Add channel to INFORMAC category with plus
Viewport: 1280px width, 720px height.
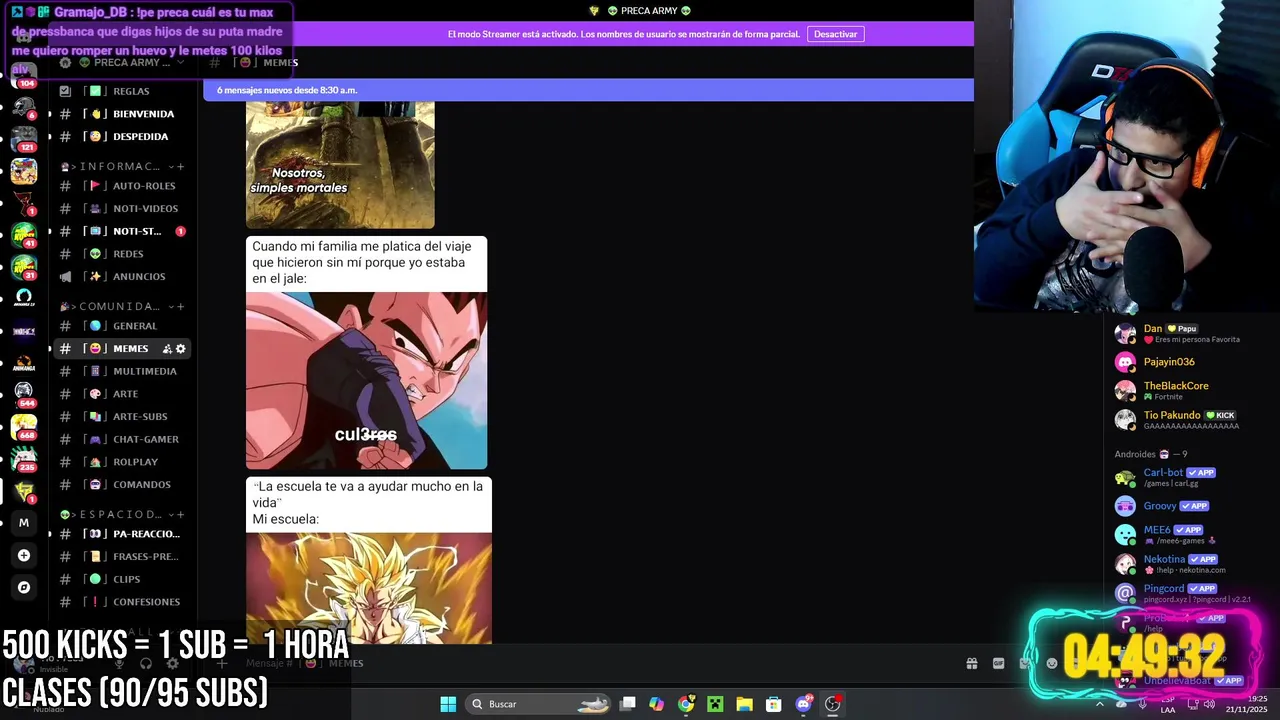click(180, 166)
